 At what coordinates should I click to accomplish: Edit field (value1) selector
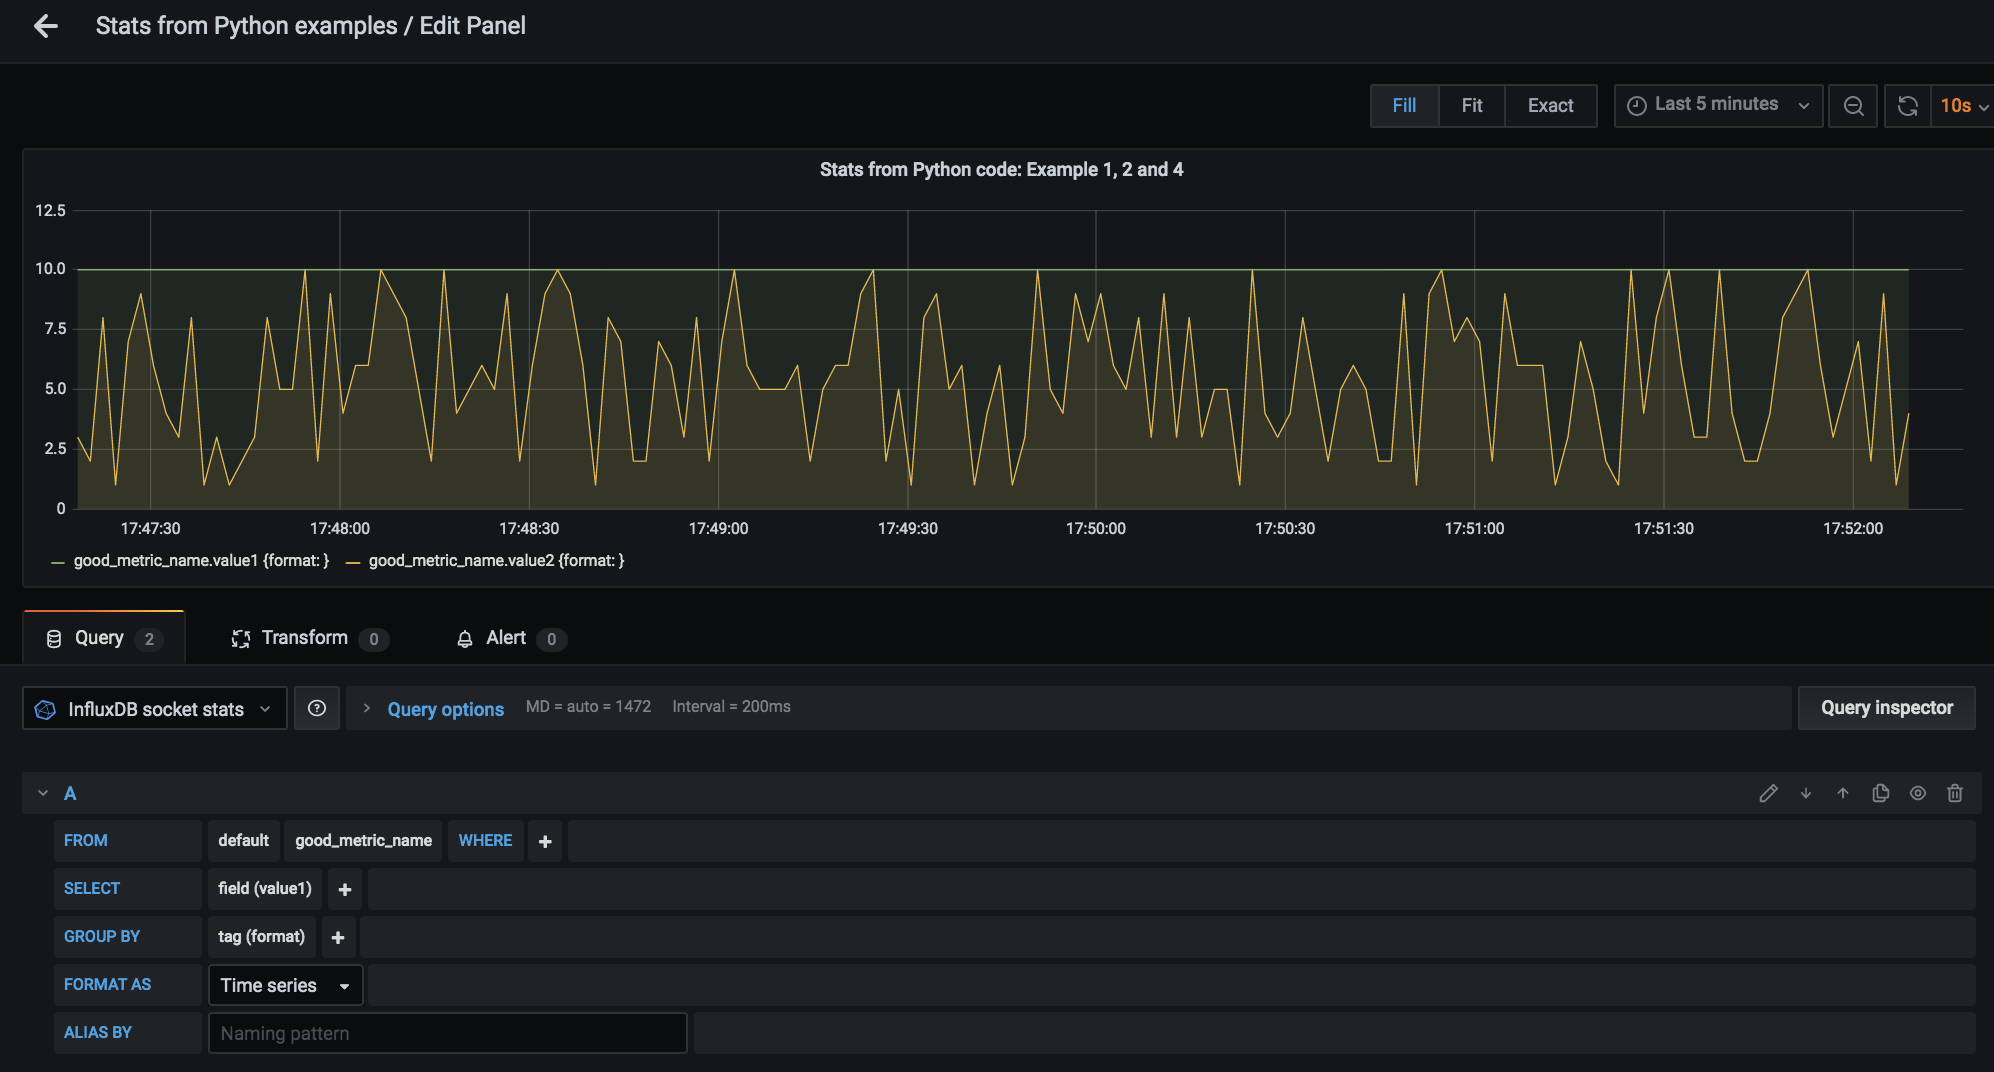pos(265,889)
